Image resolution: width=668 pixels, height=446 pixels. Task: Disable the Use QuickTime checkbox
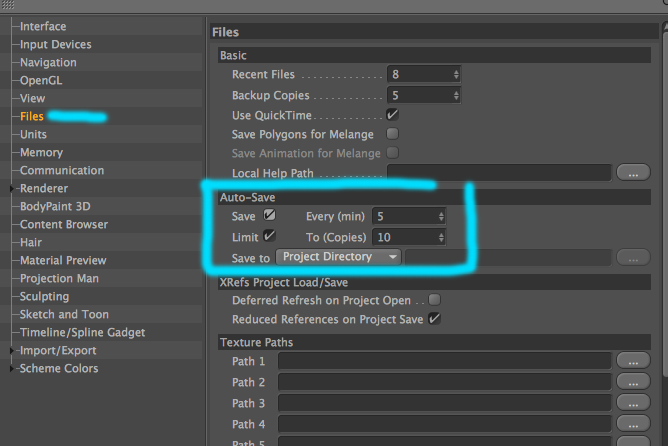tap(392, 115)
